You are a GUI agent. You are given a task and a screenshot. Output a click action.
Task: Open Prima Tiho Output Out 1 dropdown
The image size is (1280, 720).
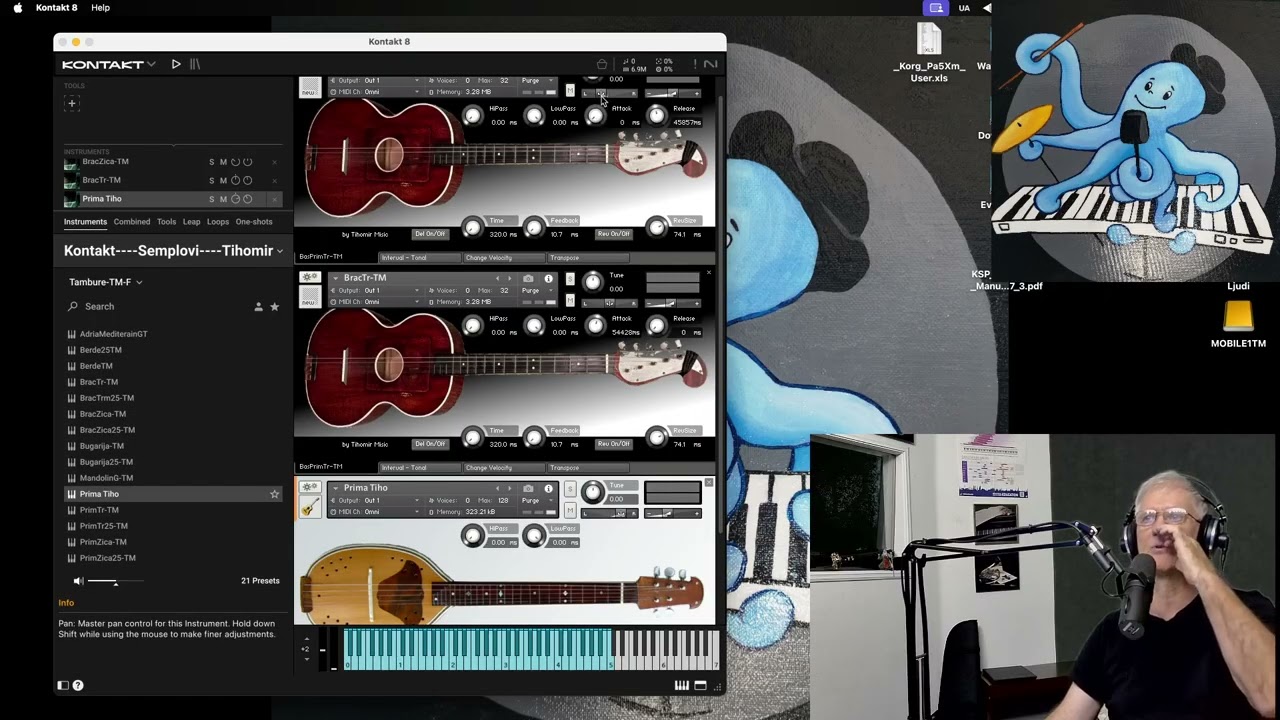point(378,500)
